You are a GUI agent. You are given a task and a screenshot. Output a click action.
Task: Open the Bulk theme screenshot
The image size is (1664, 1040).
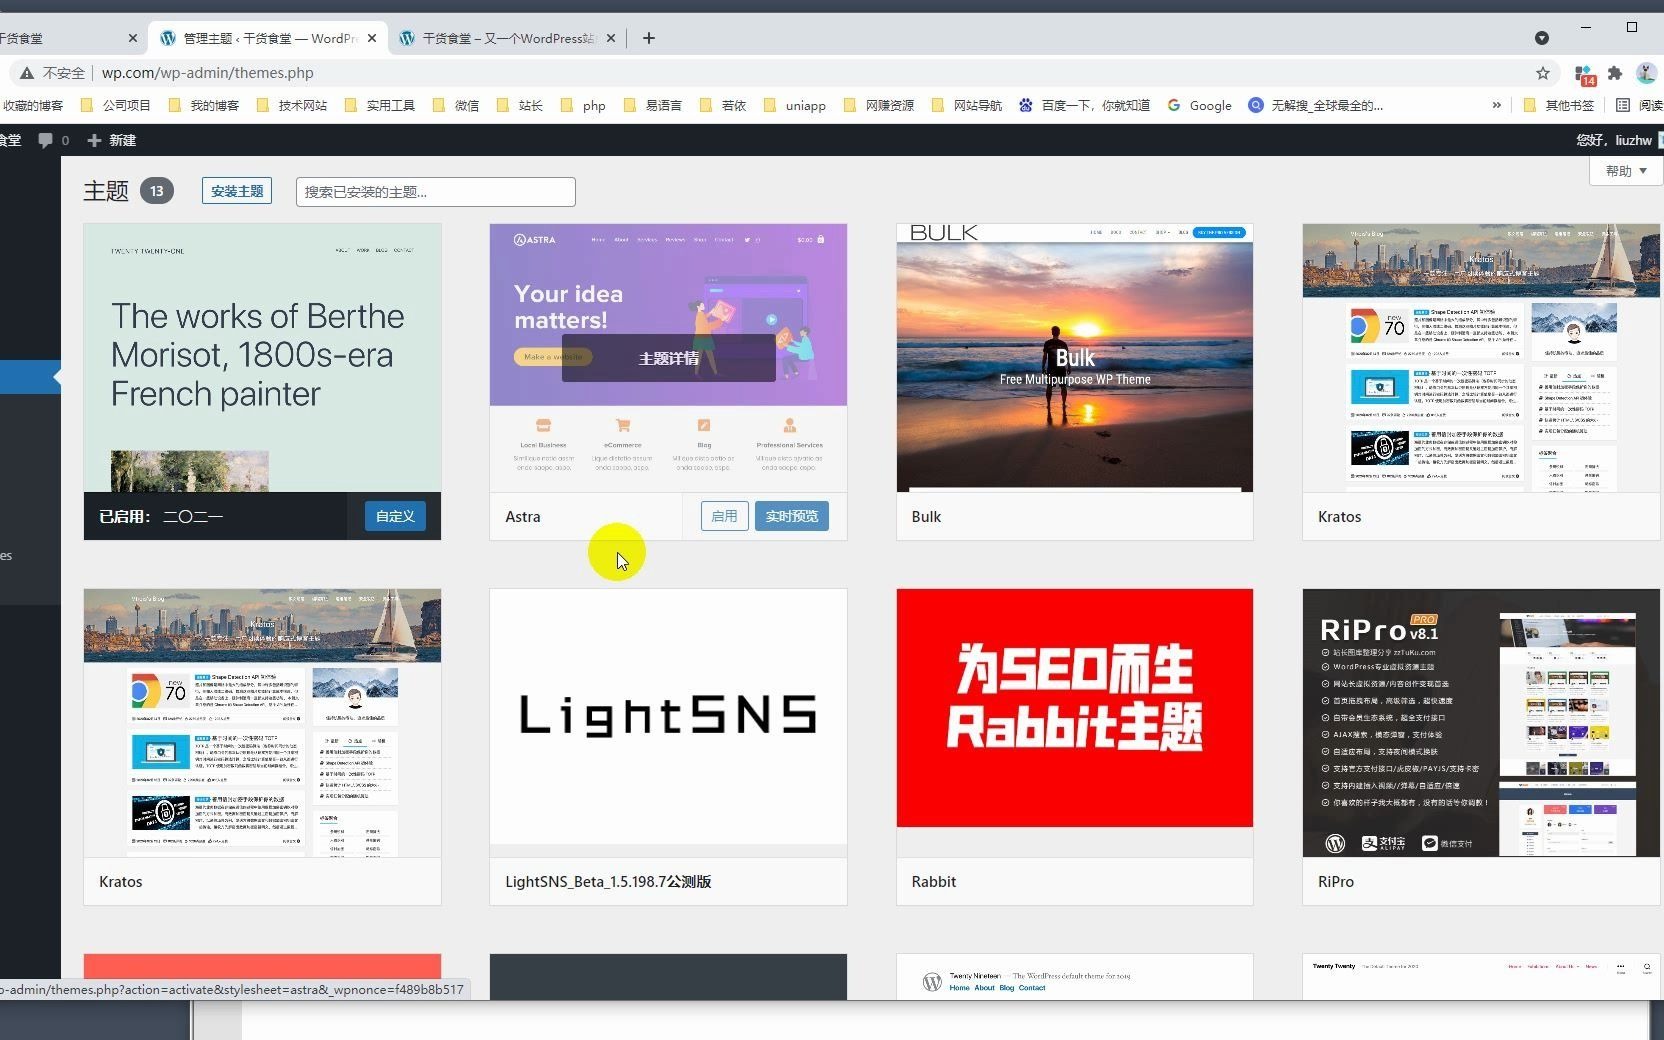tap(1074, 358)
